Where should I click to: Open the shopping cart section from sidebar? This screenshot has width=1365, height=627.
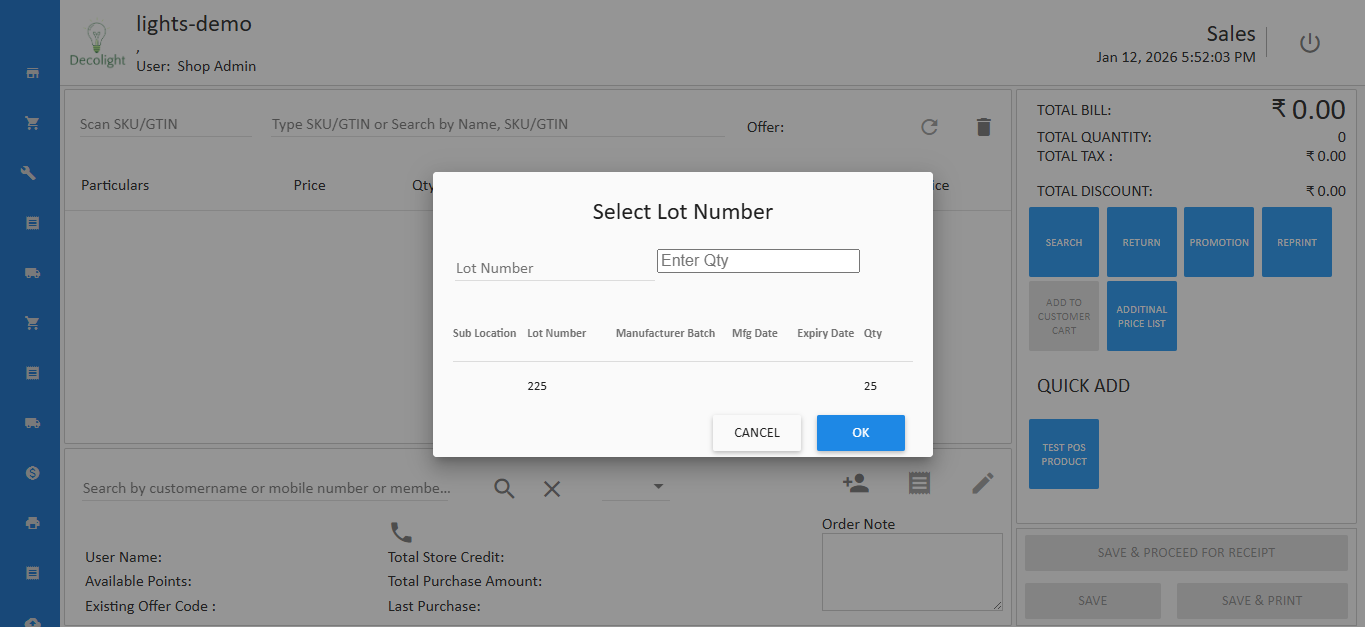point(31,122)
